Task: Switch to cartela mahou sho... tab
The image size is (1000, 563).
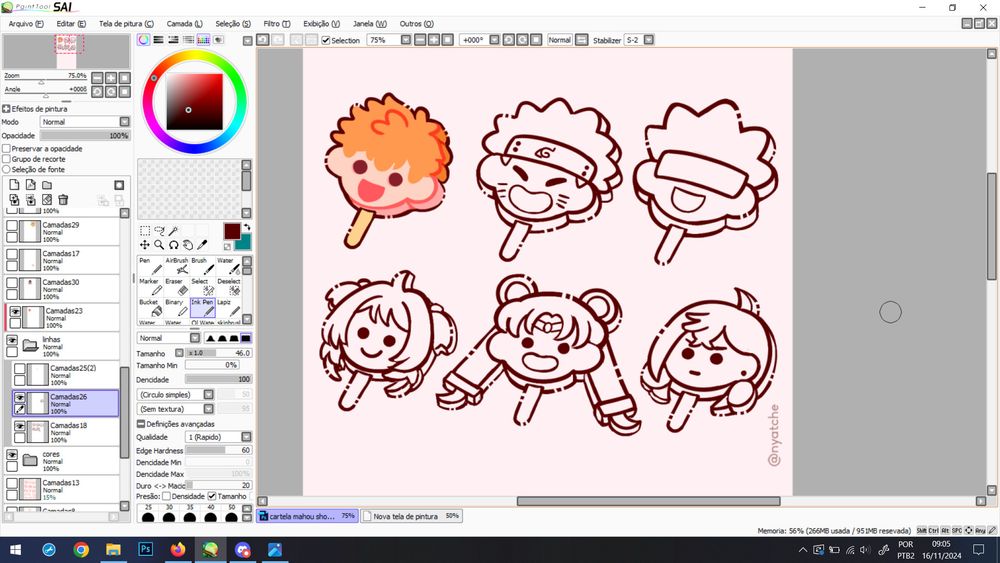Action: click(307, 516)
